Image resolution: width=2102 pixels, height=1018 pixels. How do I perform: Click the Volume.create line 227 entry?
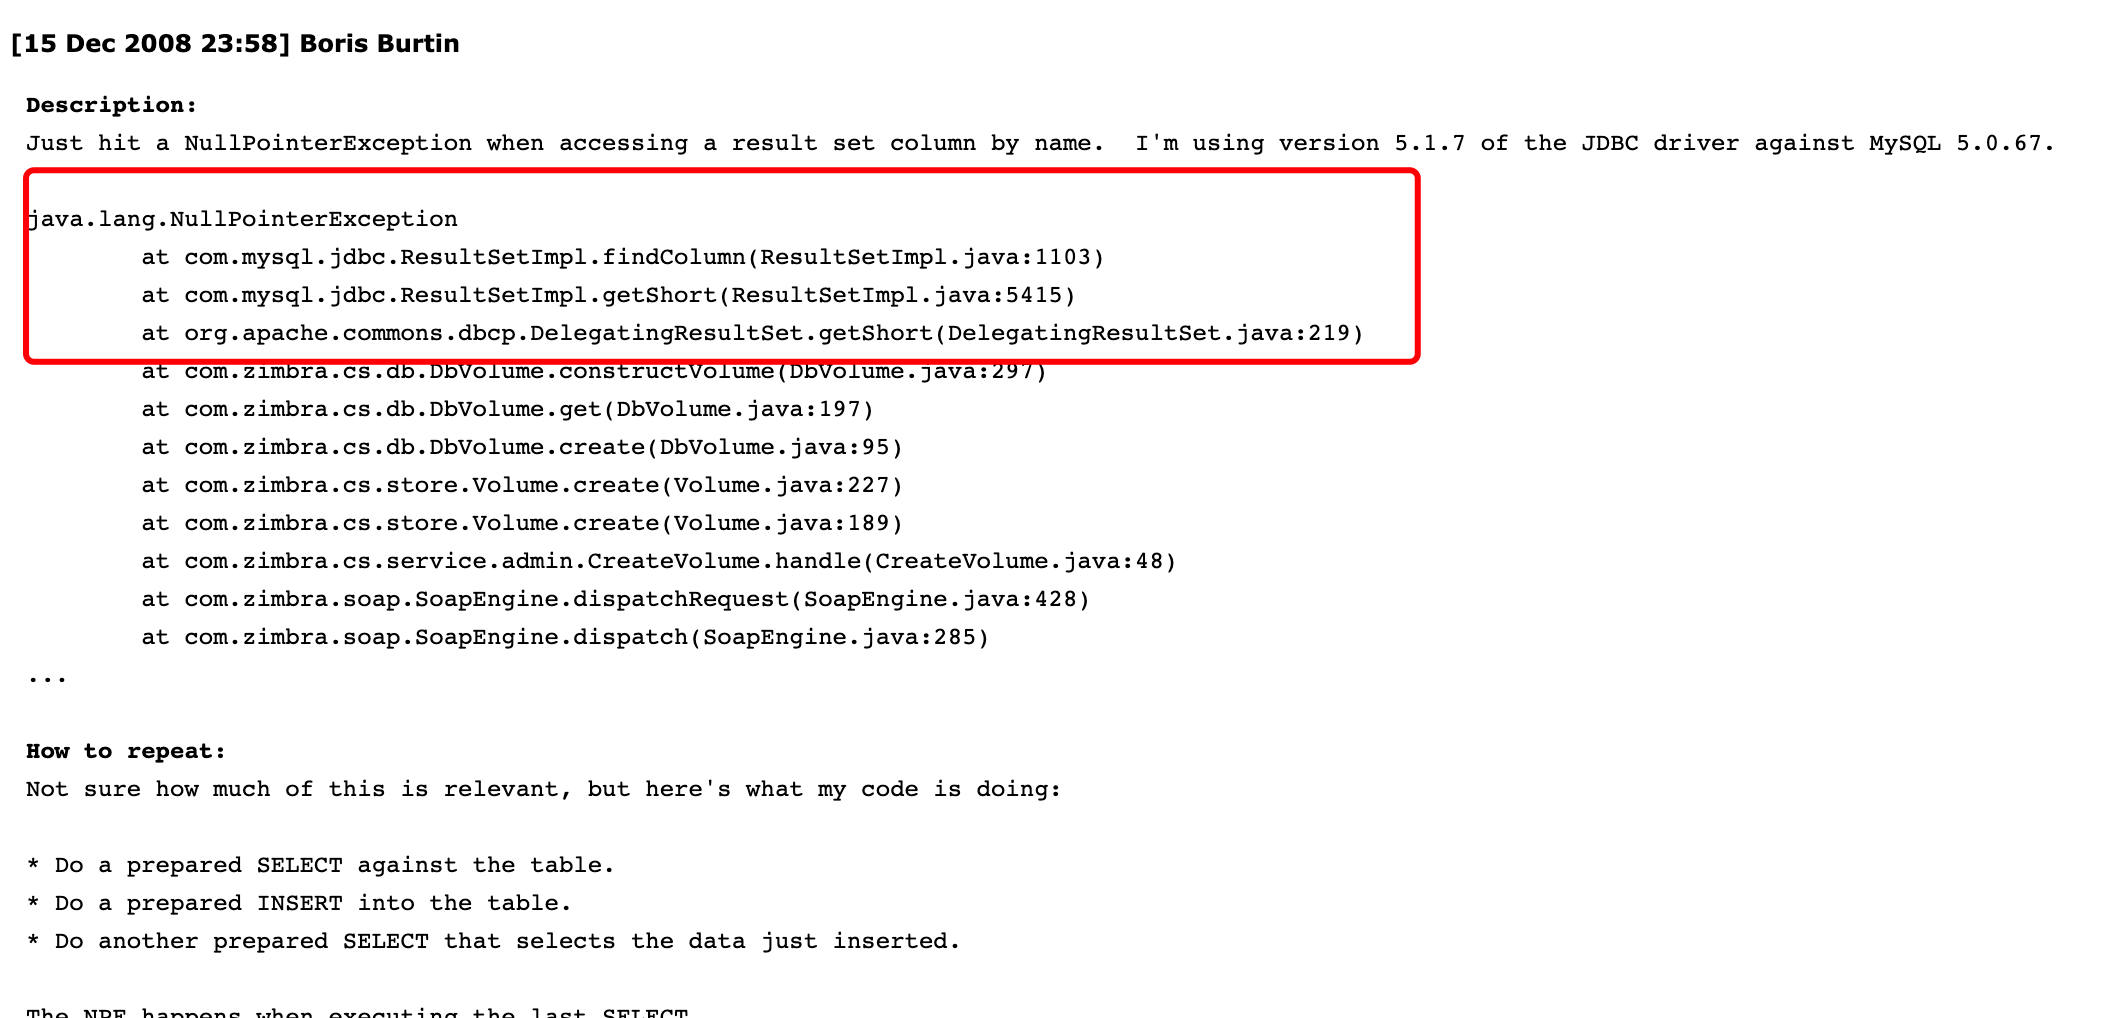click(522, 485)
